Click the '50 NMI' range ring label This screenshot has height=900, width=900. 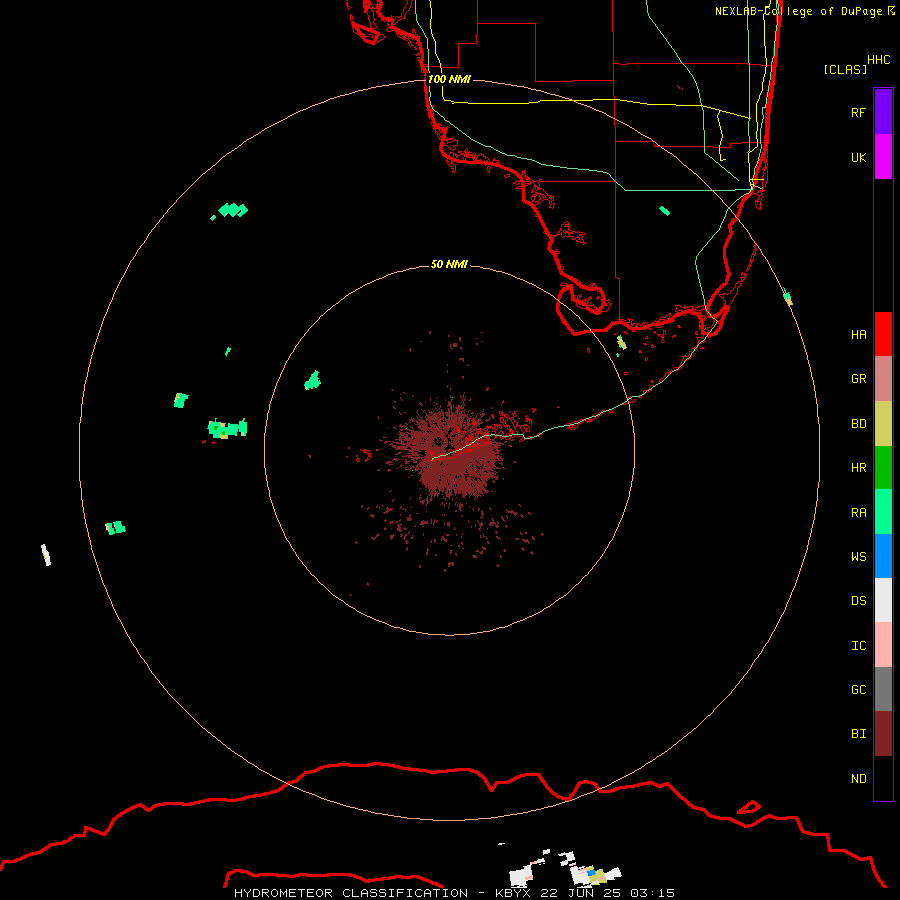click(449, 264)
